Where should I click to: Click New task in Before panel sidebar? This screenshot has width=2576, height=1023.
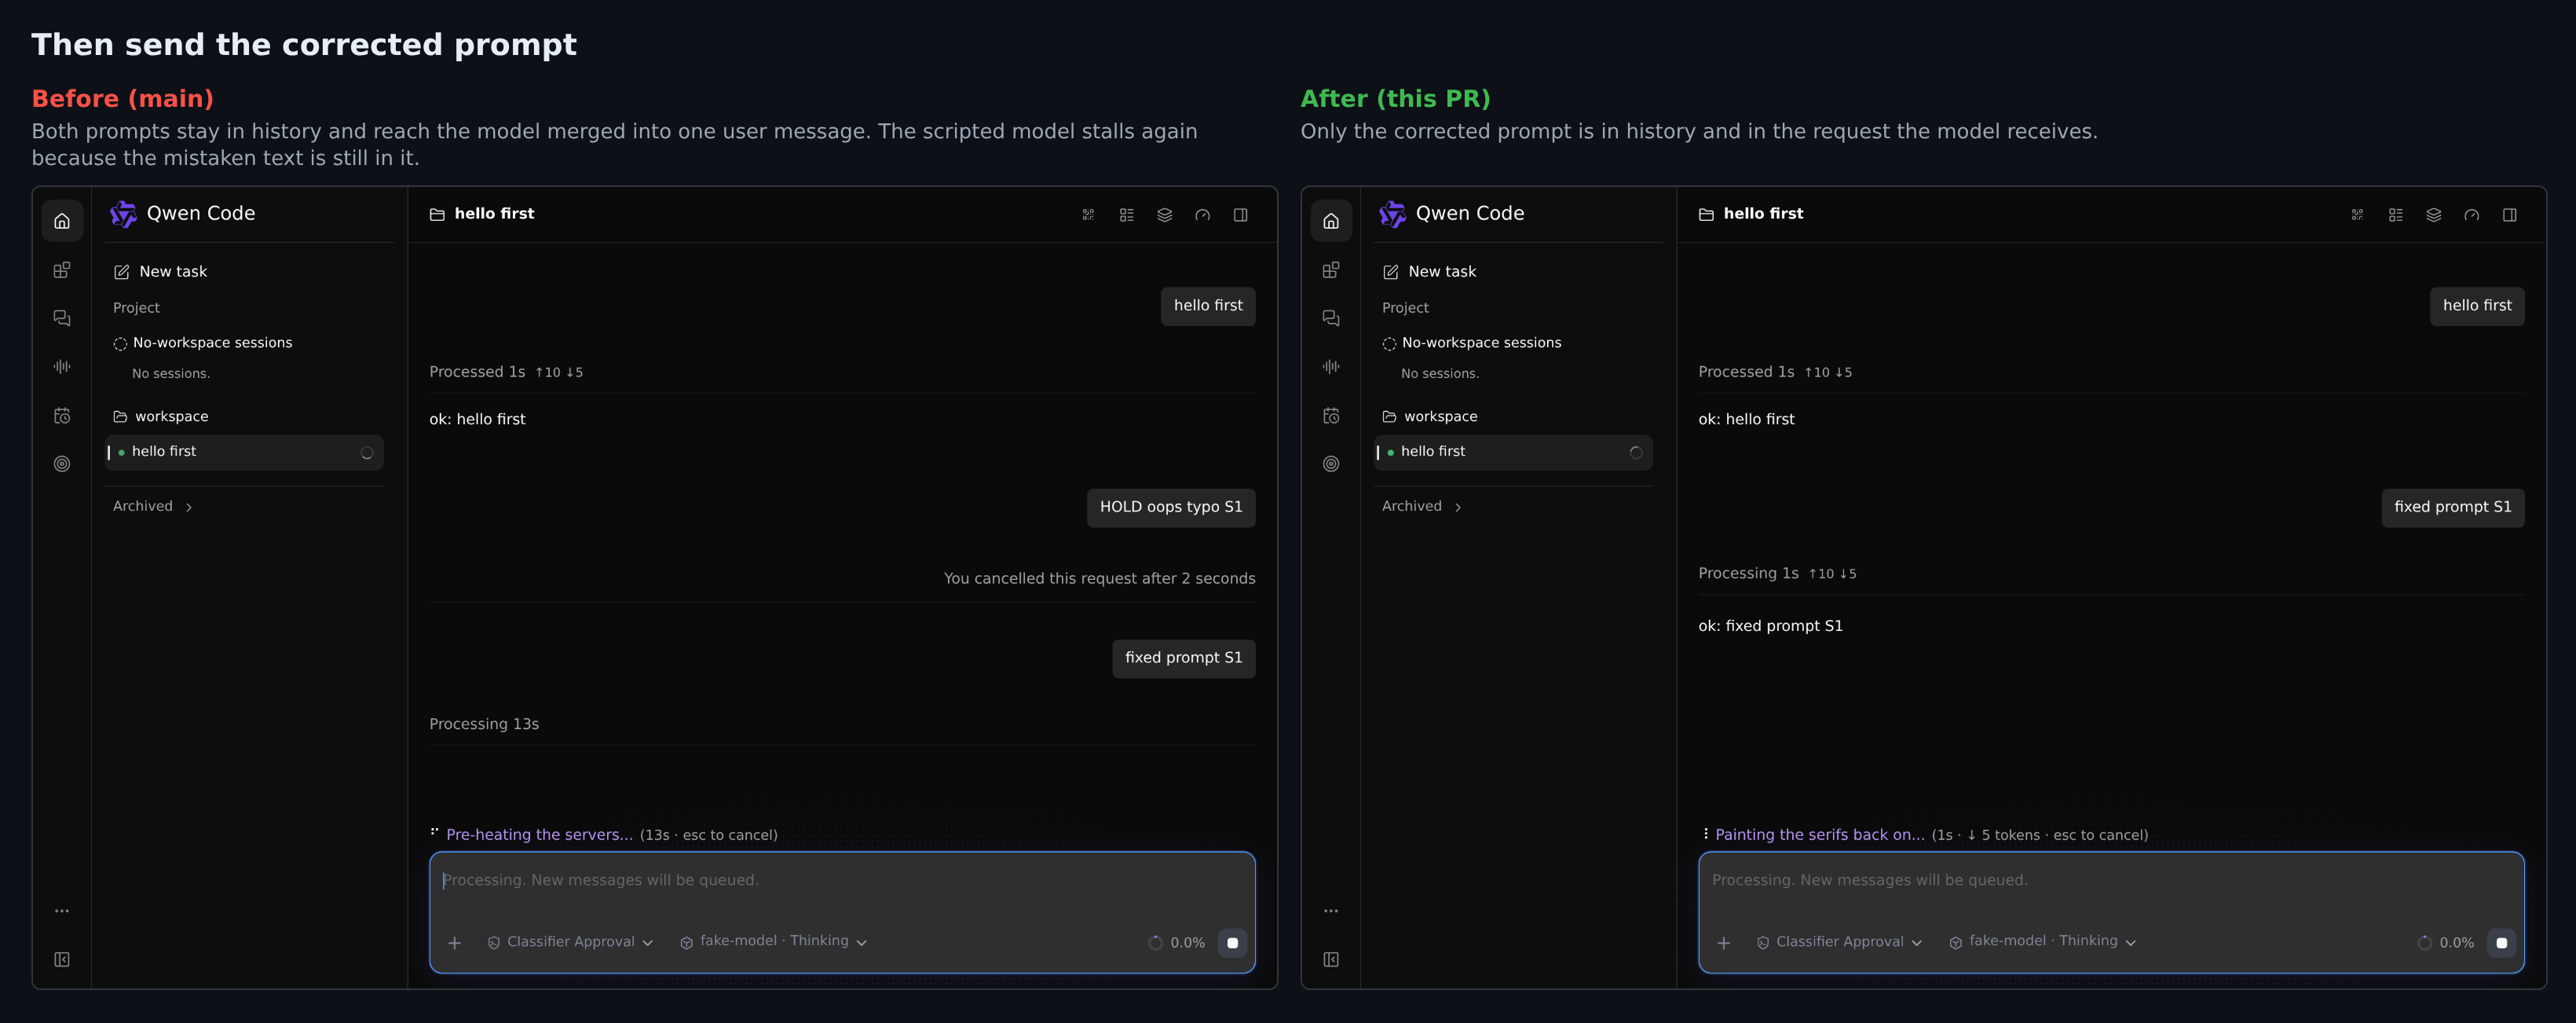coord(160,272)
